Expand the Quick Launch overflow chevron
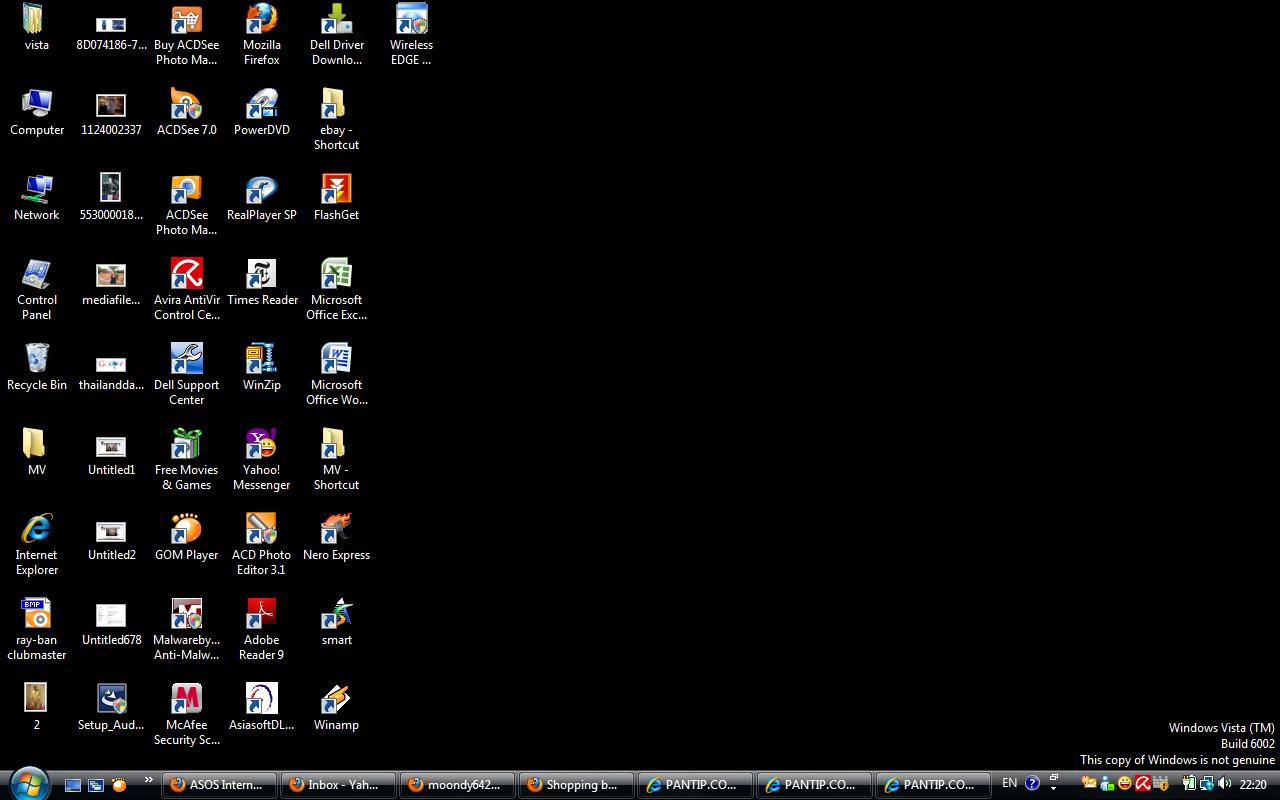Screen dimensions: 1280x800 point(149,780)
